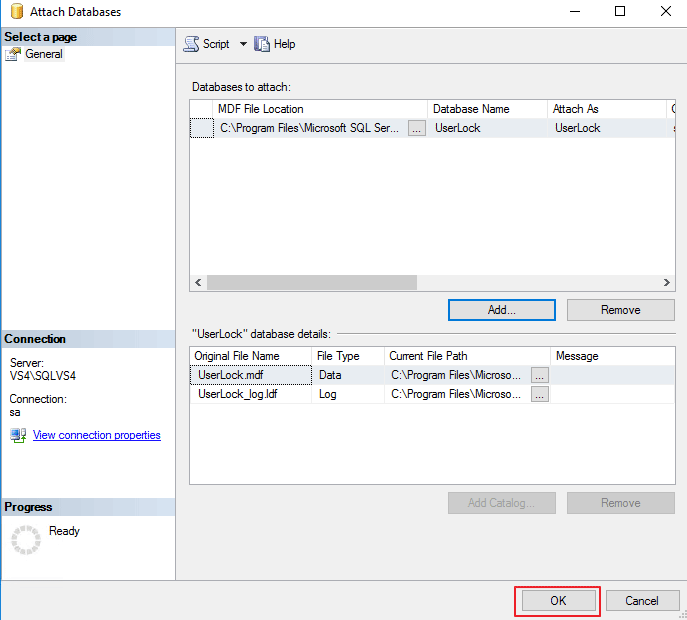Click the MDF File Location column header
The height and width of the screenshot is (620, 687).
click(320, 109)
